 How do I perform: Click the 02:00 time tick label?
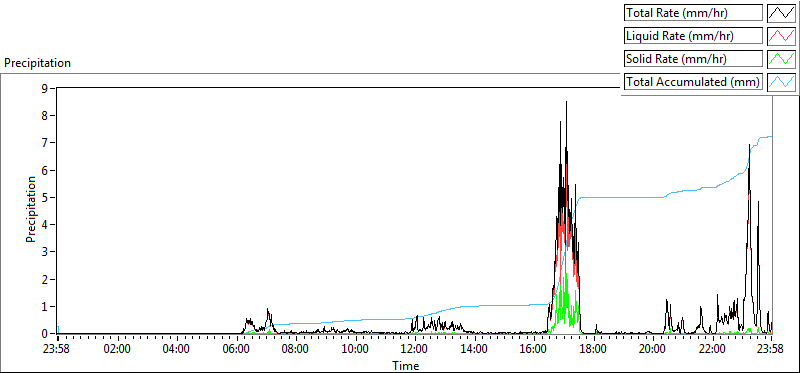pyautogui.click(x=118, y=350)
